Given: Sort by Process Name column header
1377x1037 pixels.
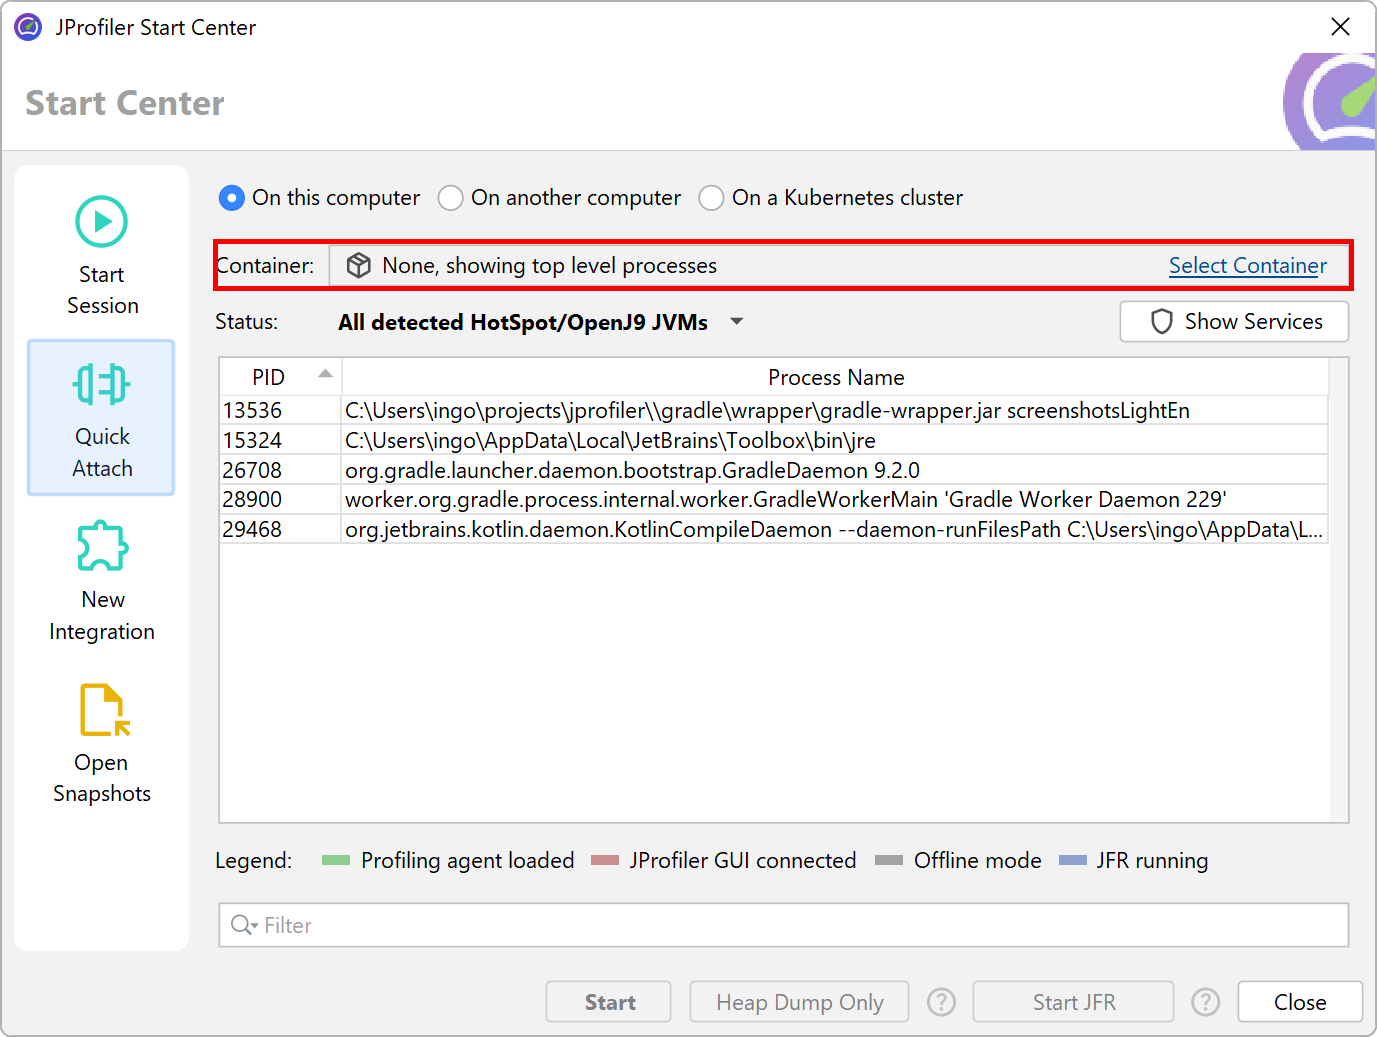Looking at the screenshot, I should (835, 377).
